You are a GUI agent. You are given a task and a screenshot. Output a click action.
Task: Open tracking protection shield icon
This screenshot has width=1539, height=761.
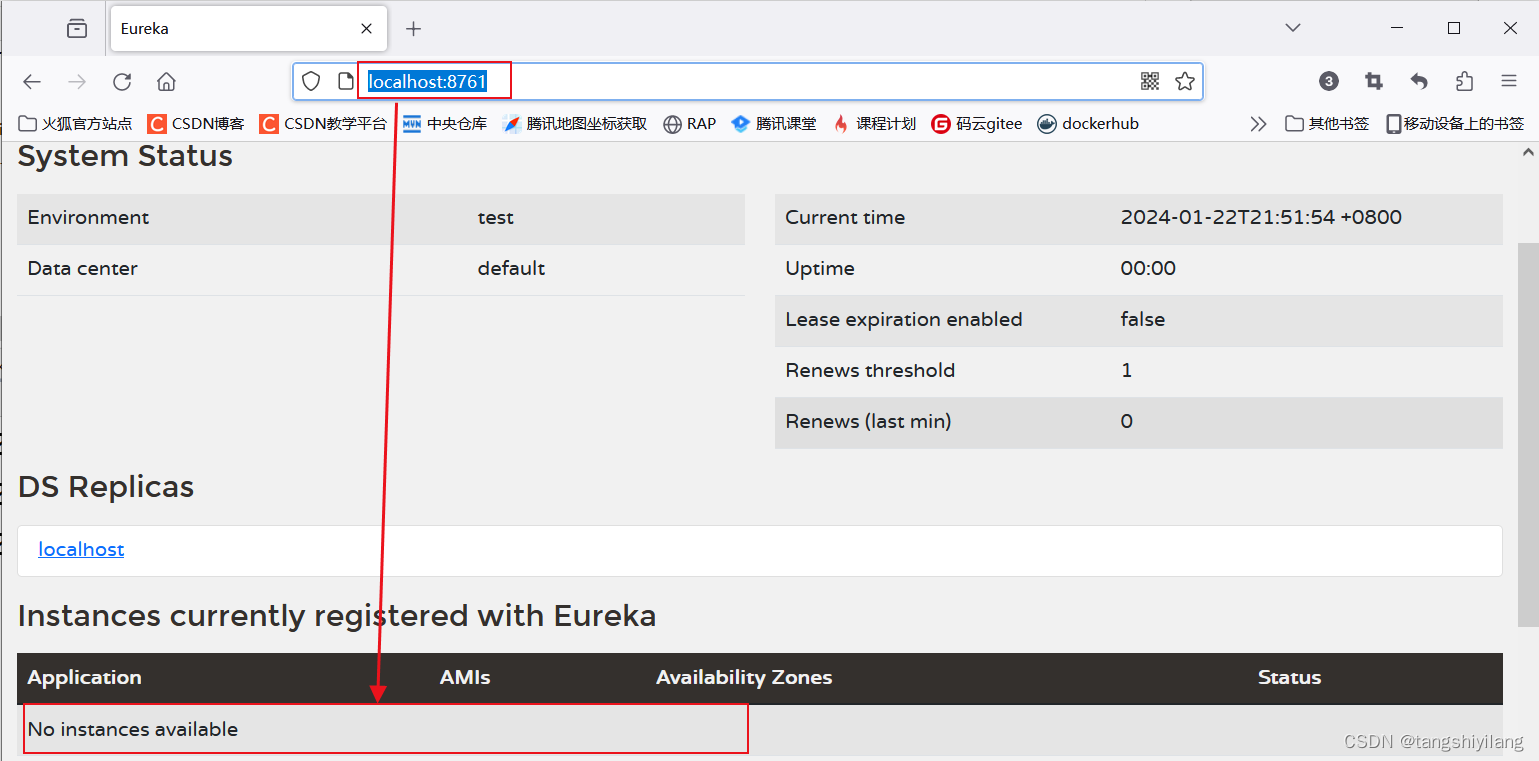(x=311, y=82)
